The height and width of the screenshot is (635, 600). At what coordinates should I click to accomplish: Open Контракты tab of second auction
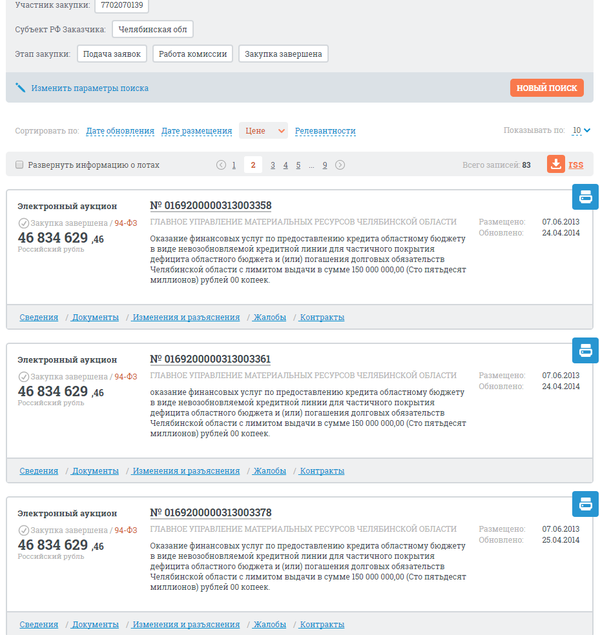point(322,470)
